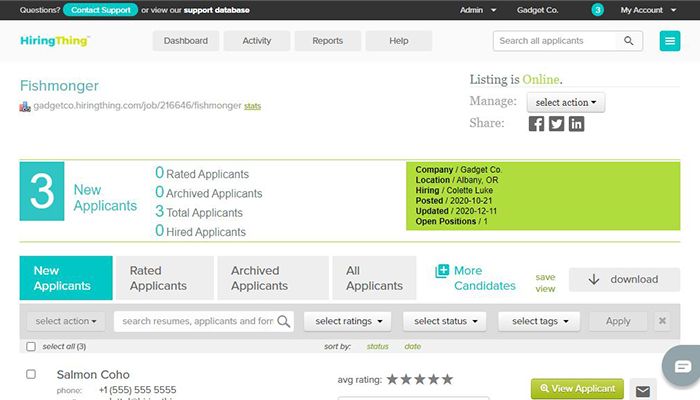Screen dimensions: 700x400
Task: Sort applicants by date
Action: click(412, 346)
